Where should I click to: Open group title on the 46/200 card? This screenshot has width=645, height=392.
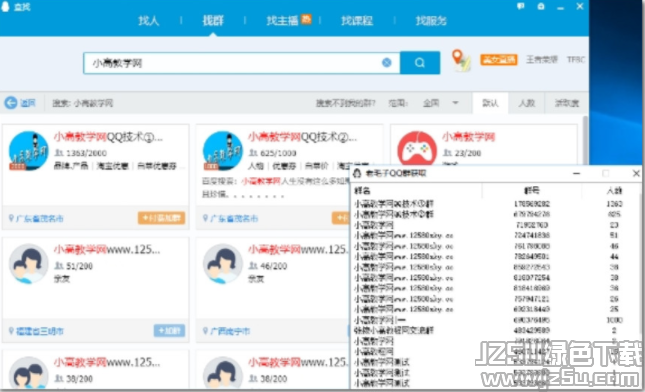coord(298,250)
